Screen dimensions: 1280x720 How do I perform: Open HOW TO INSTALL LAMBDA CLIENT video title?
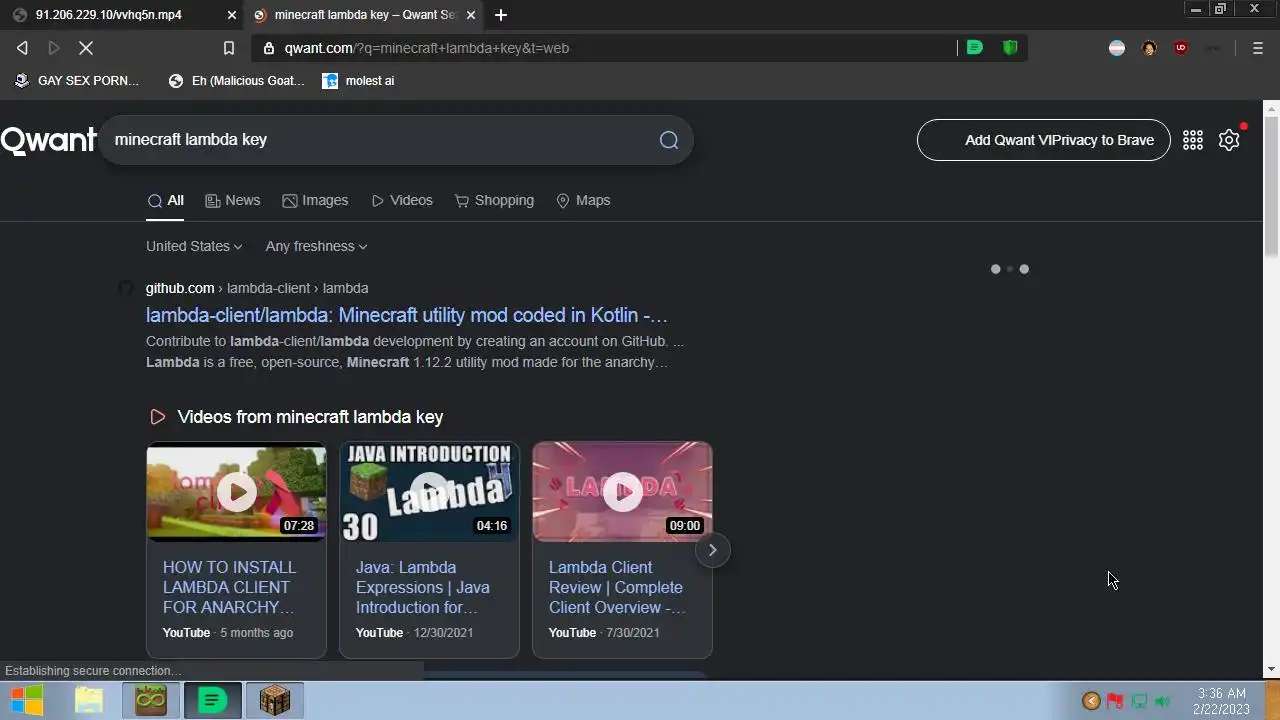click(x=230, y=587)
